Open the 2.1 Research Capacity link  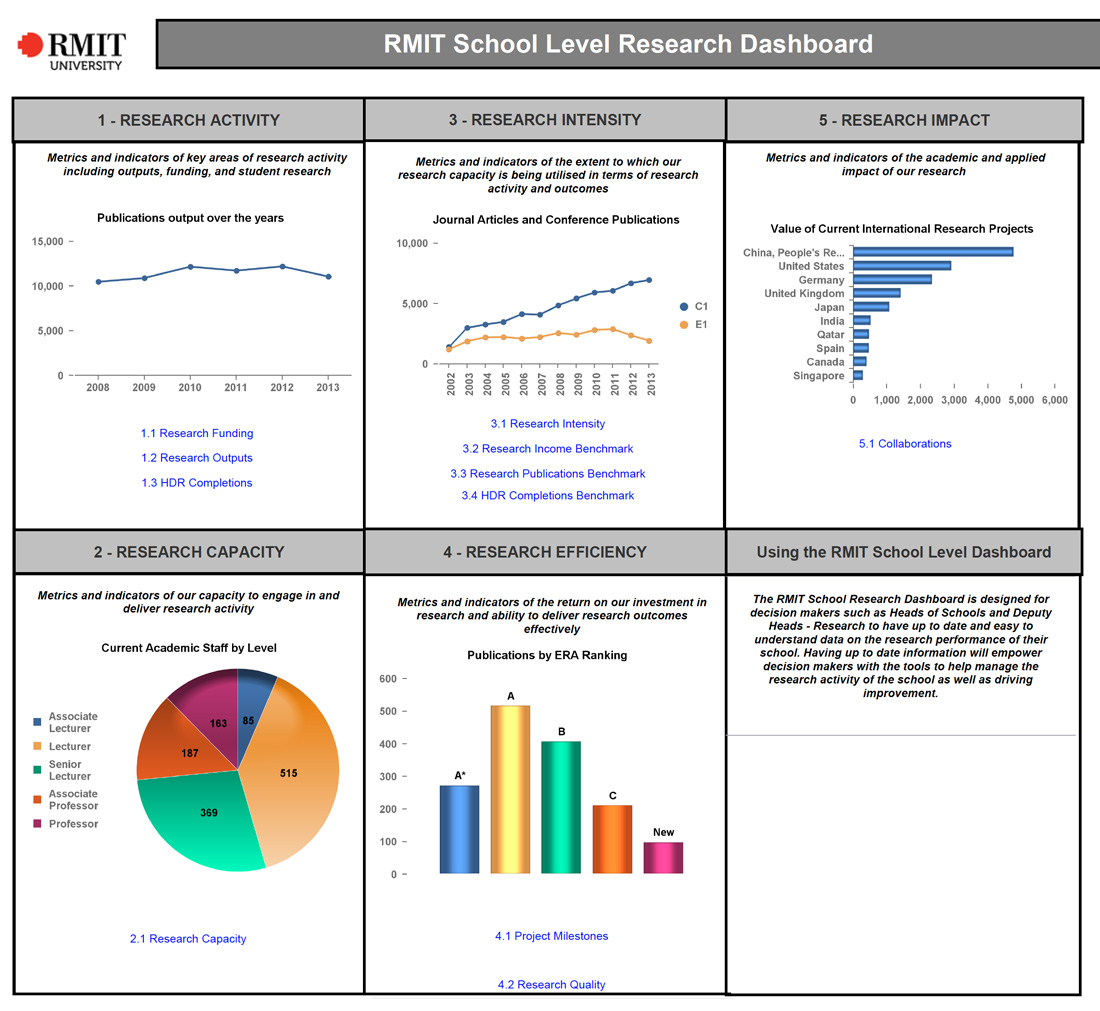(188, 939)
